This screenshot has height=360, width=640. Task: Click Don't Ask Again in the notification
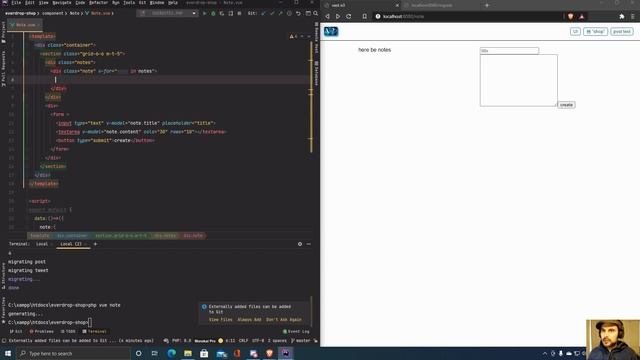tap(284, 320)
